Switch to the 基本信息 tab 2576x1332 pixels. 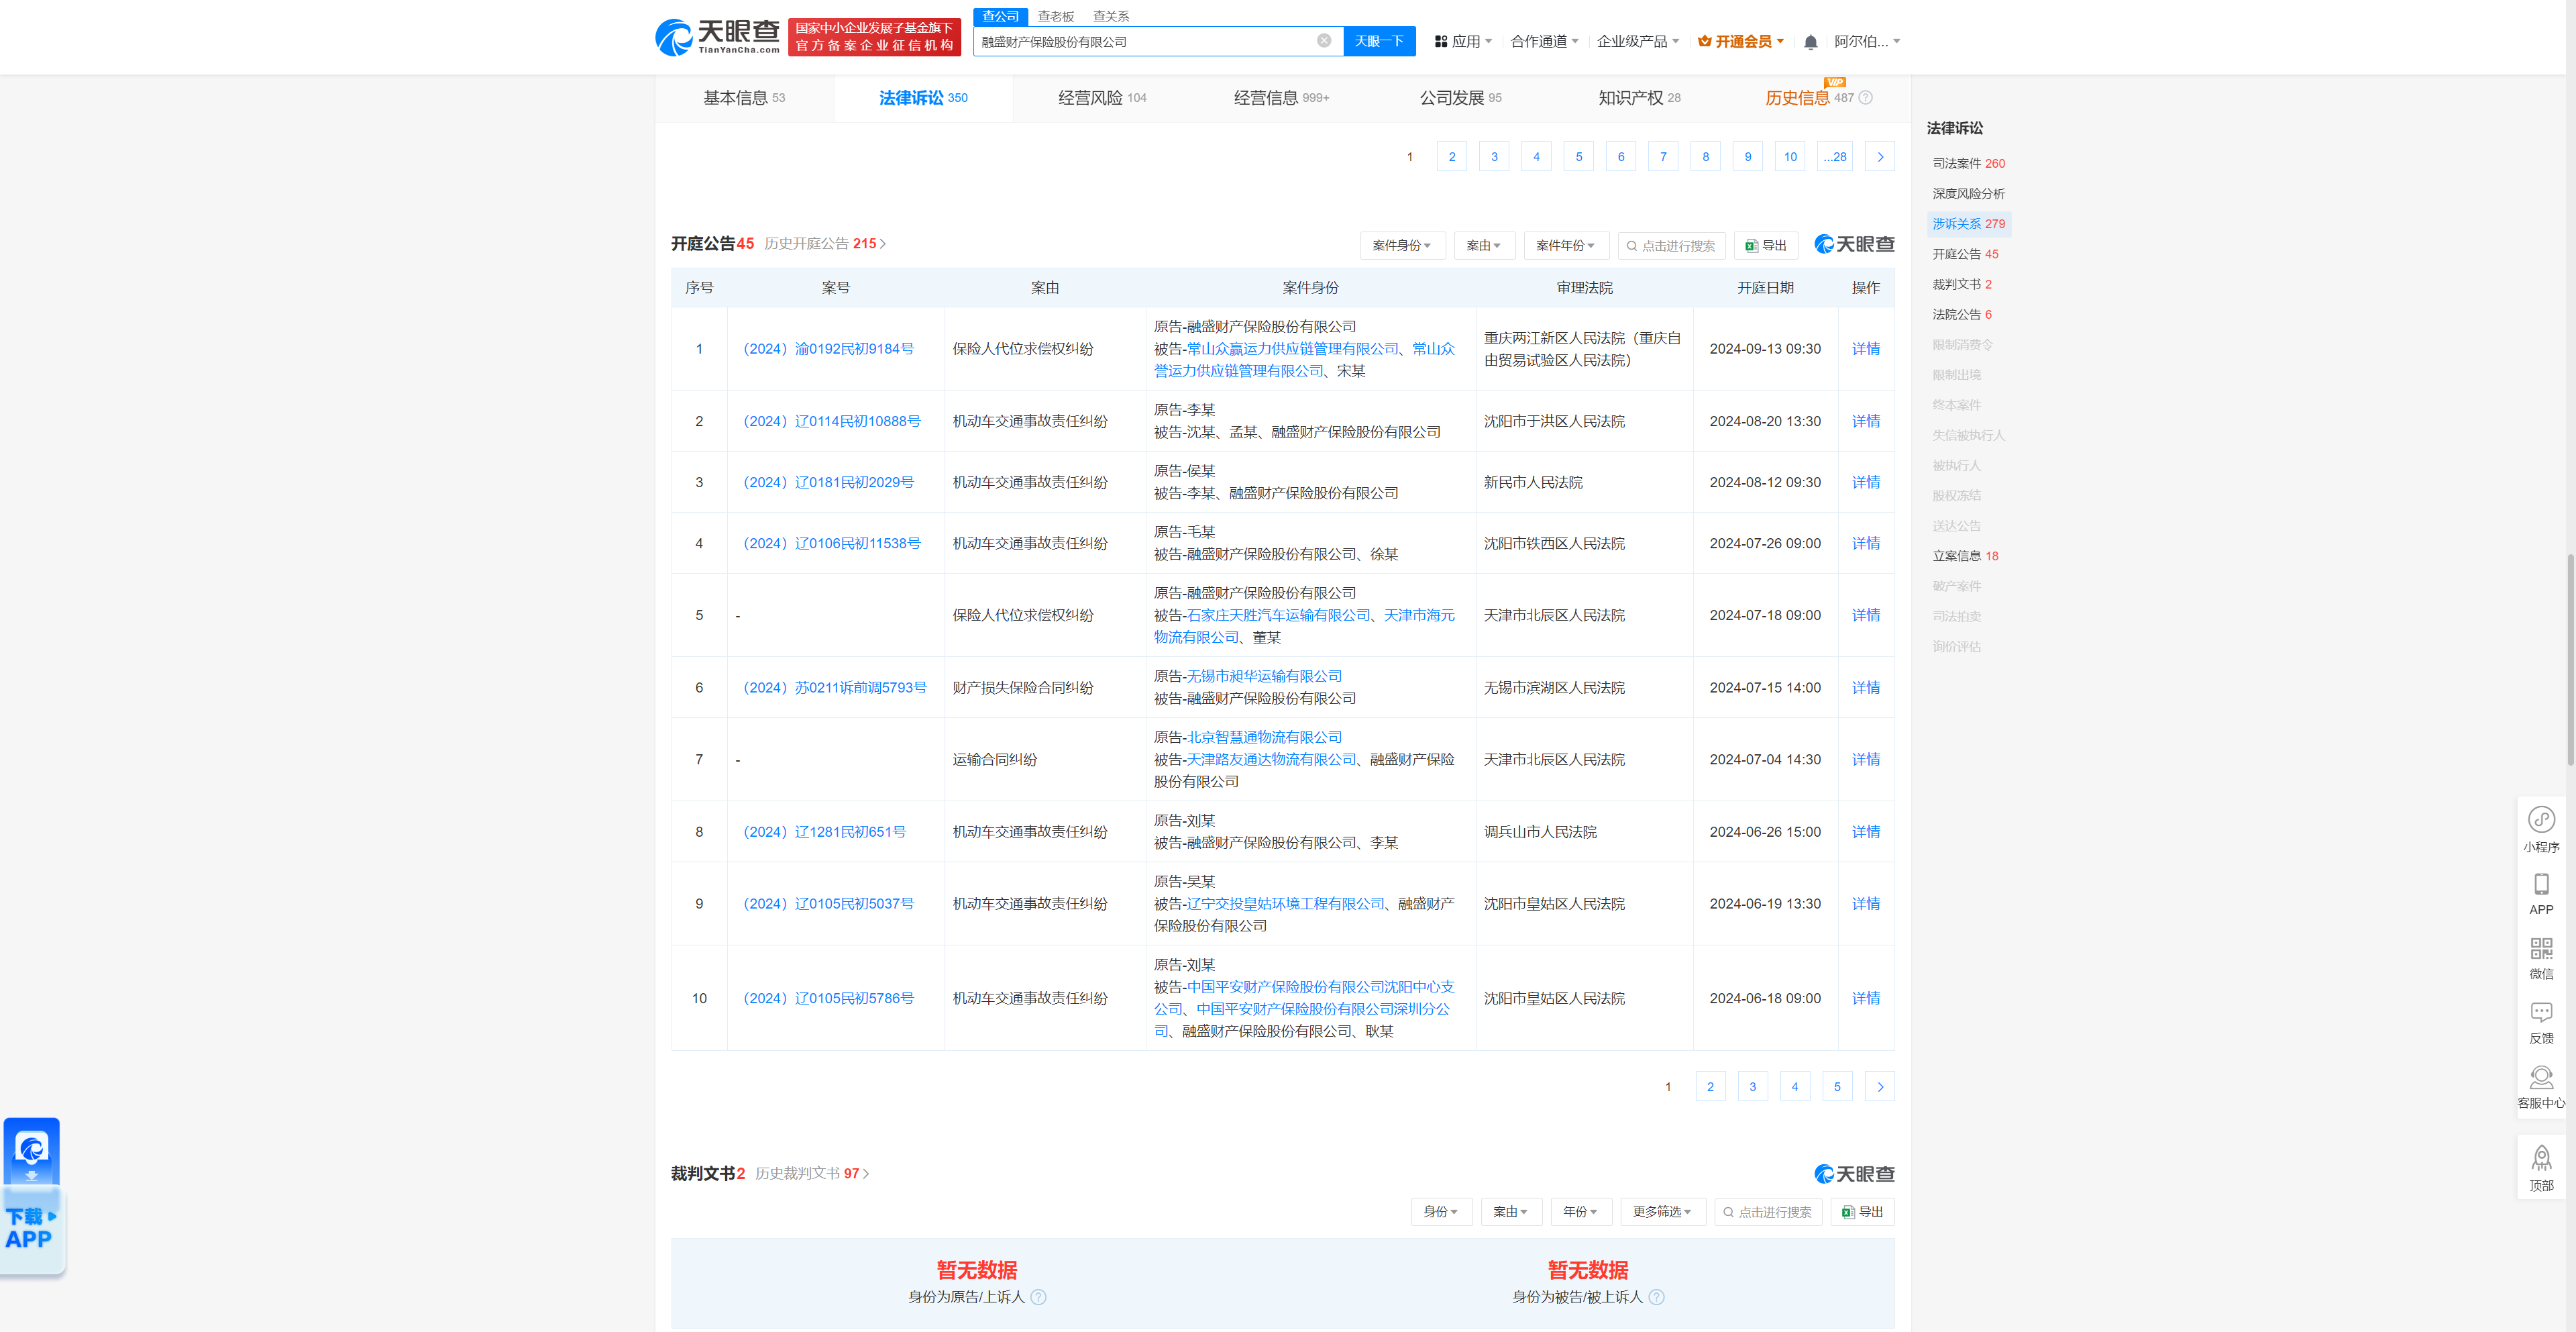coord(744,98)
